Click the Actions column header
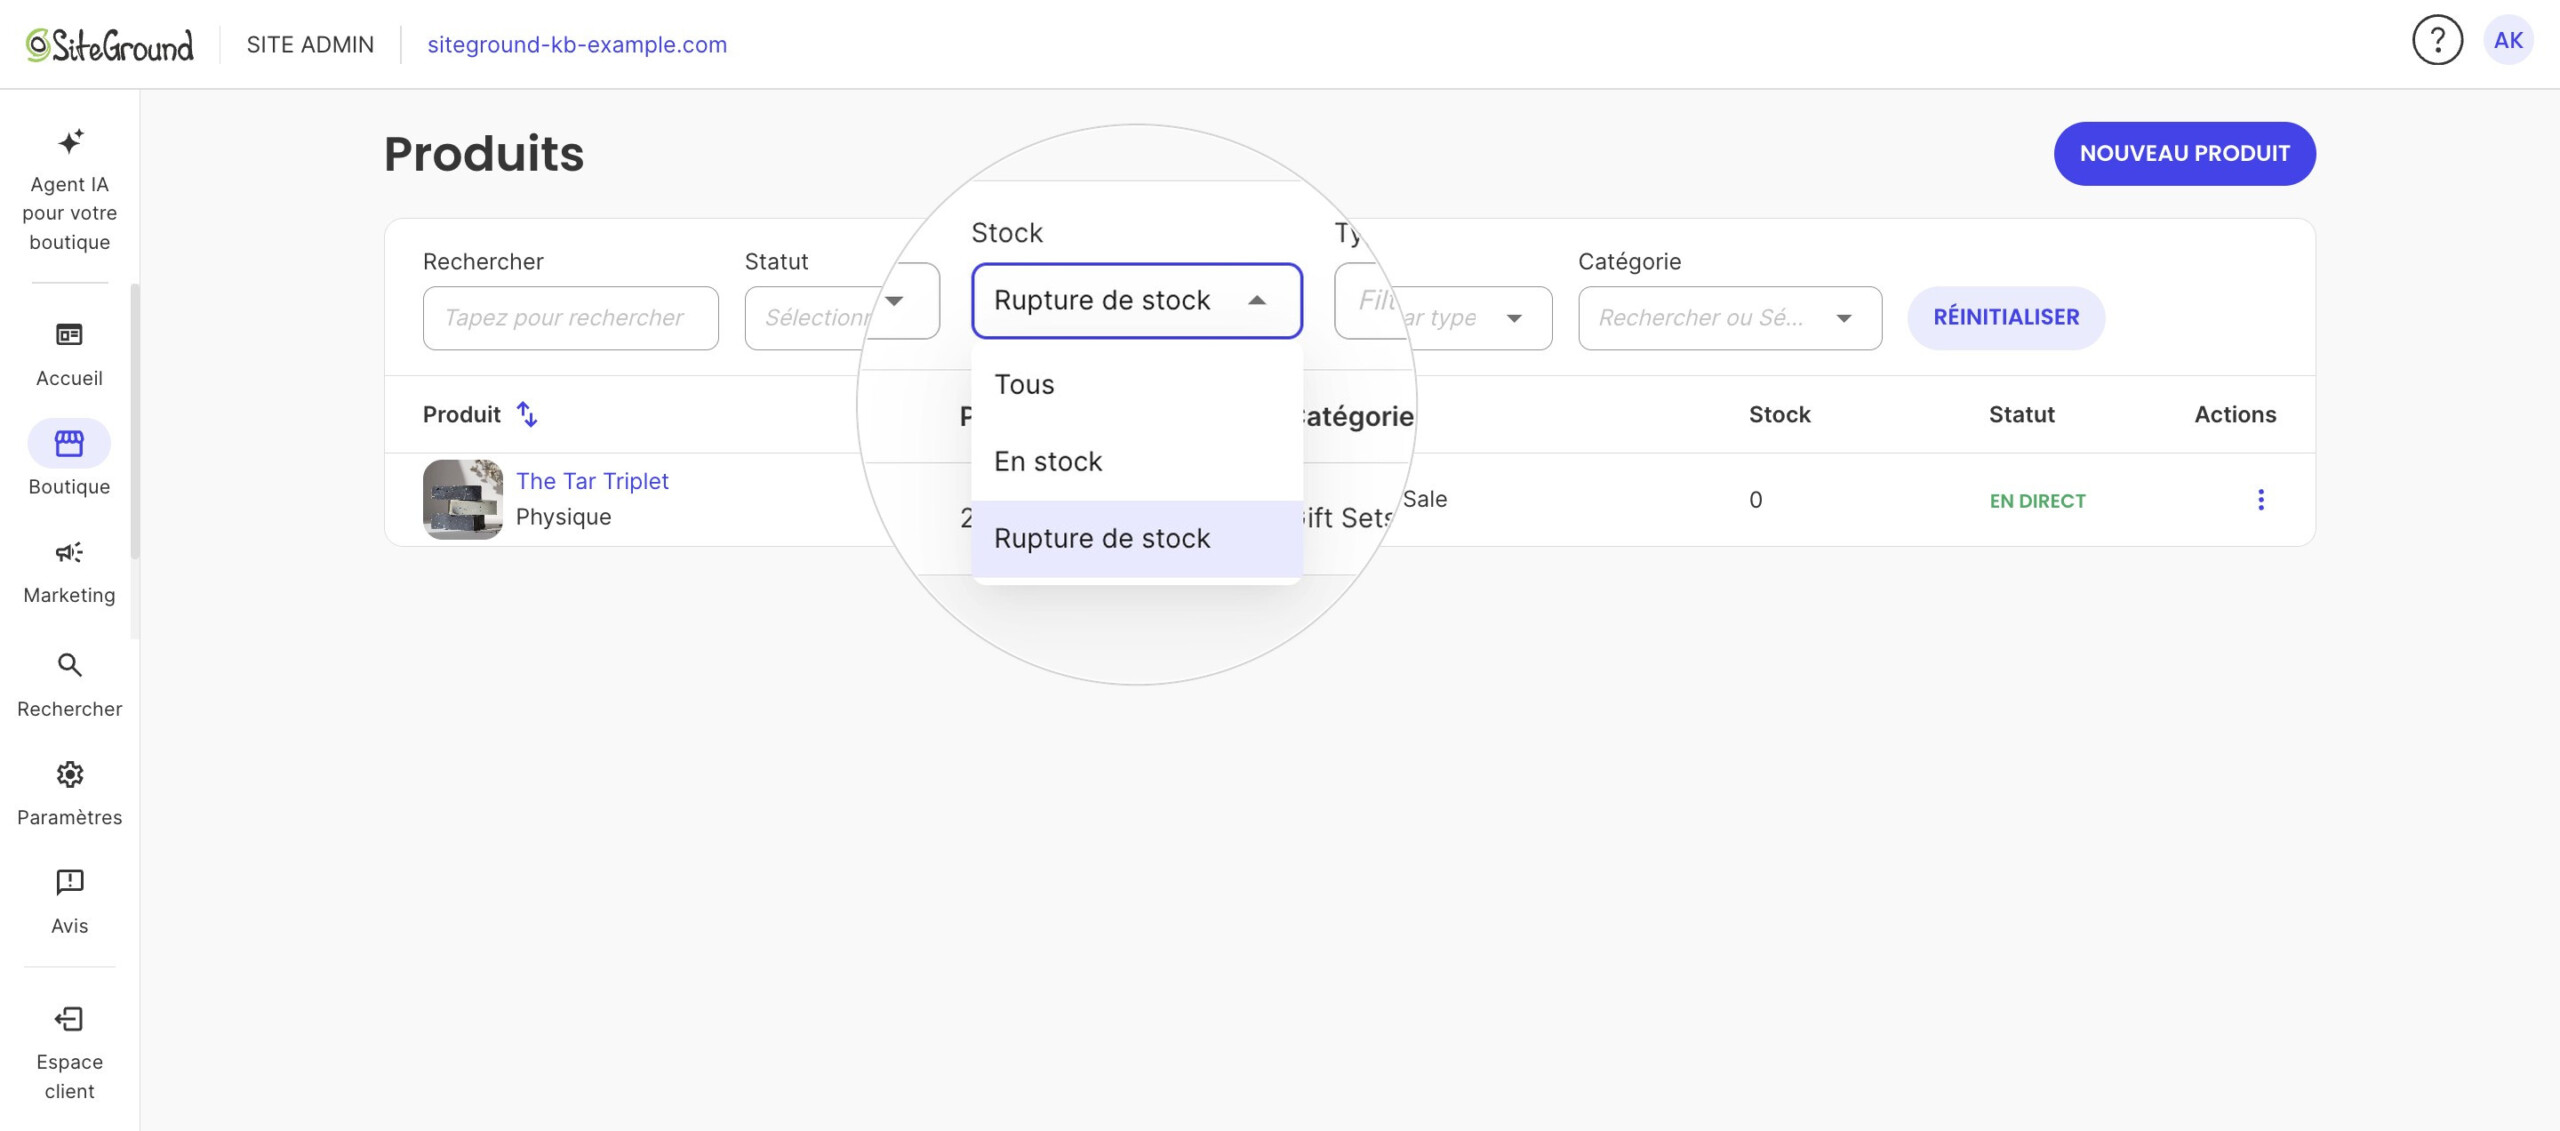The height and width of the screenshot is (1131, 2560). pyautogui.click(x=2235, y=414)
